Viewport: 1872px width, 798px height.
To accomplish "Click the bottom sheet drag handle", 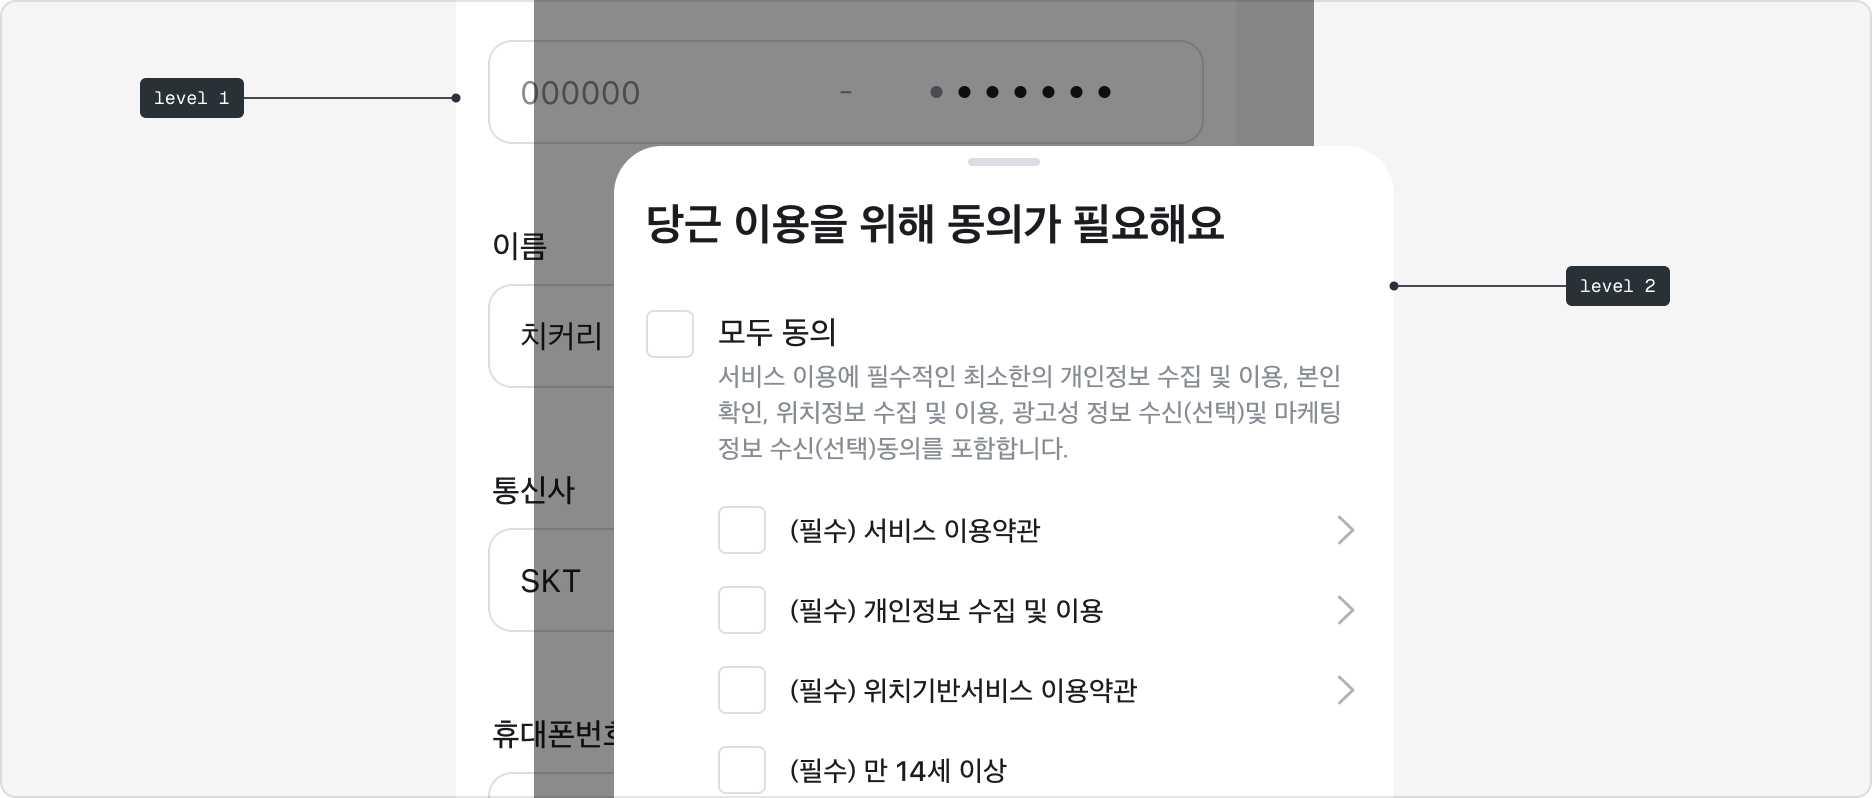I will pos(1003,162).
